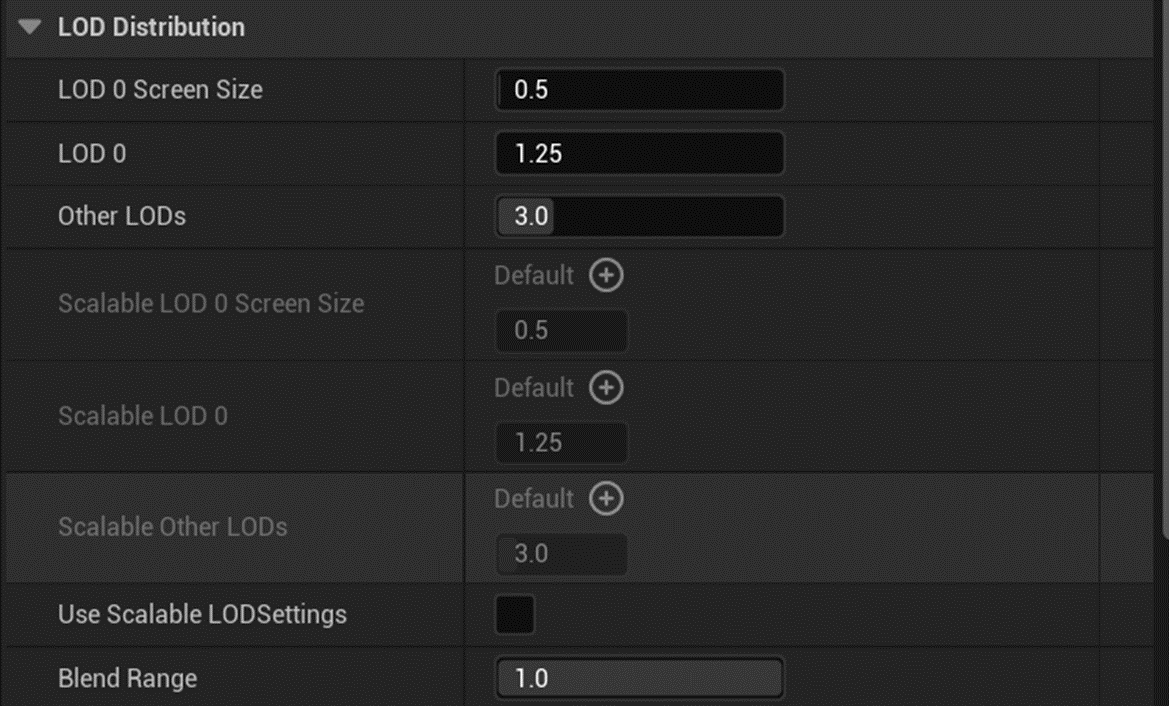Enable Use Scalable LODSettings checkbox
Viewport: 1169px width, 706px height.
click(515, 615)
